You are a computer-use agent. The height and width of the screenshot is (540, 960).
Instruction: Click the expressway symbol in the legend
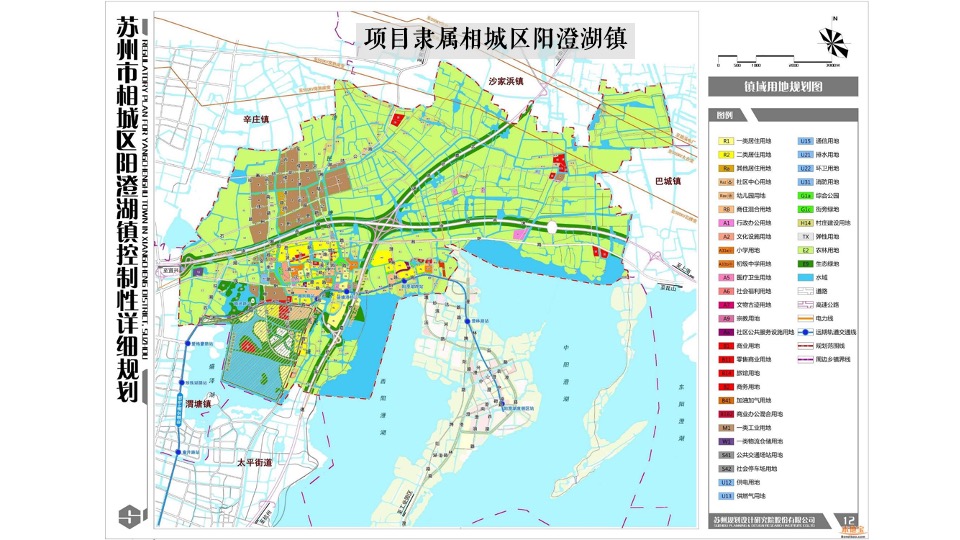coord(807,304)
